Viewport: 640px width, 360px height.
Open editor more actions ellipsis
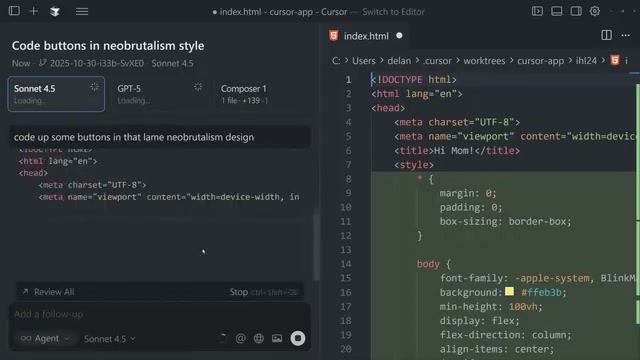625,36
